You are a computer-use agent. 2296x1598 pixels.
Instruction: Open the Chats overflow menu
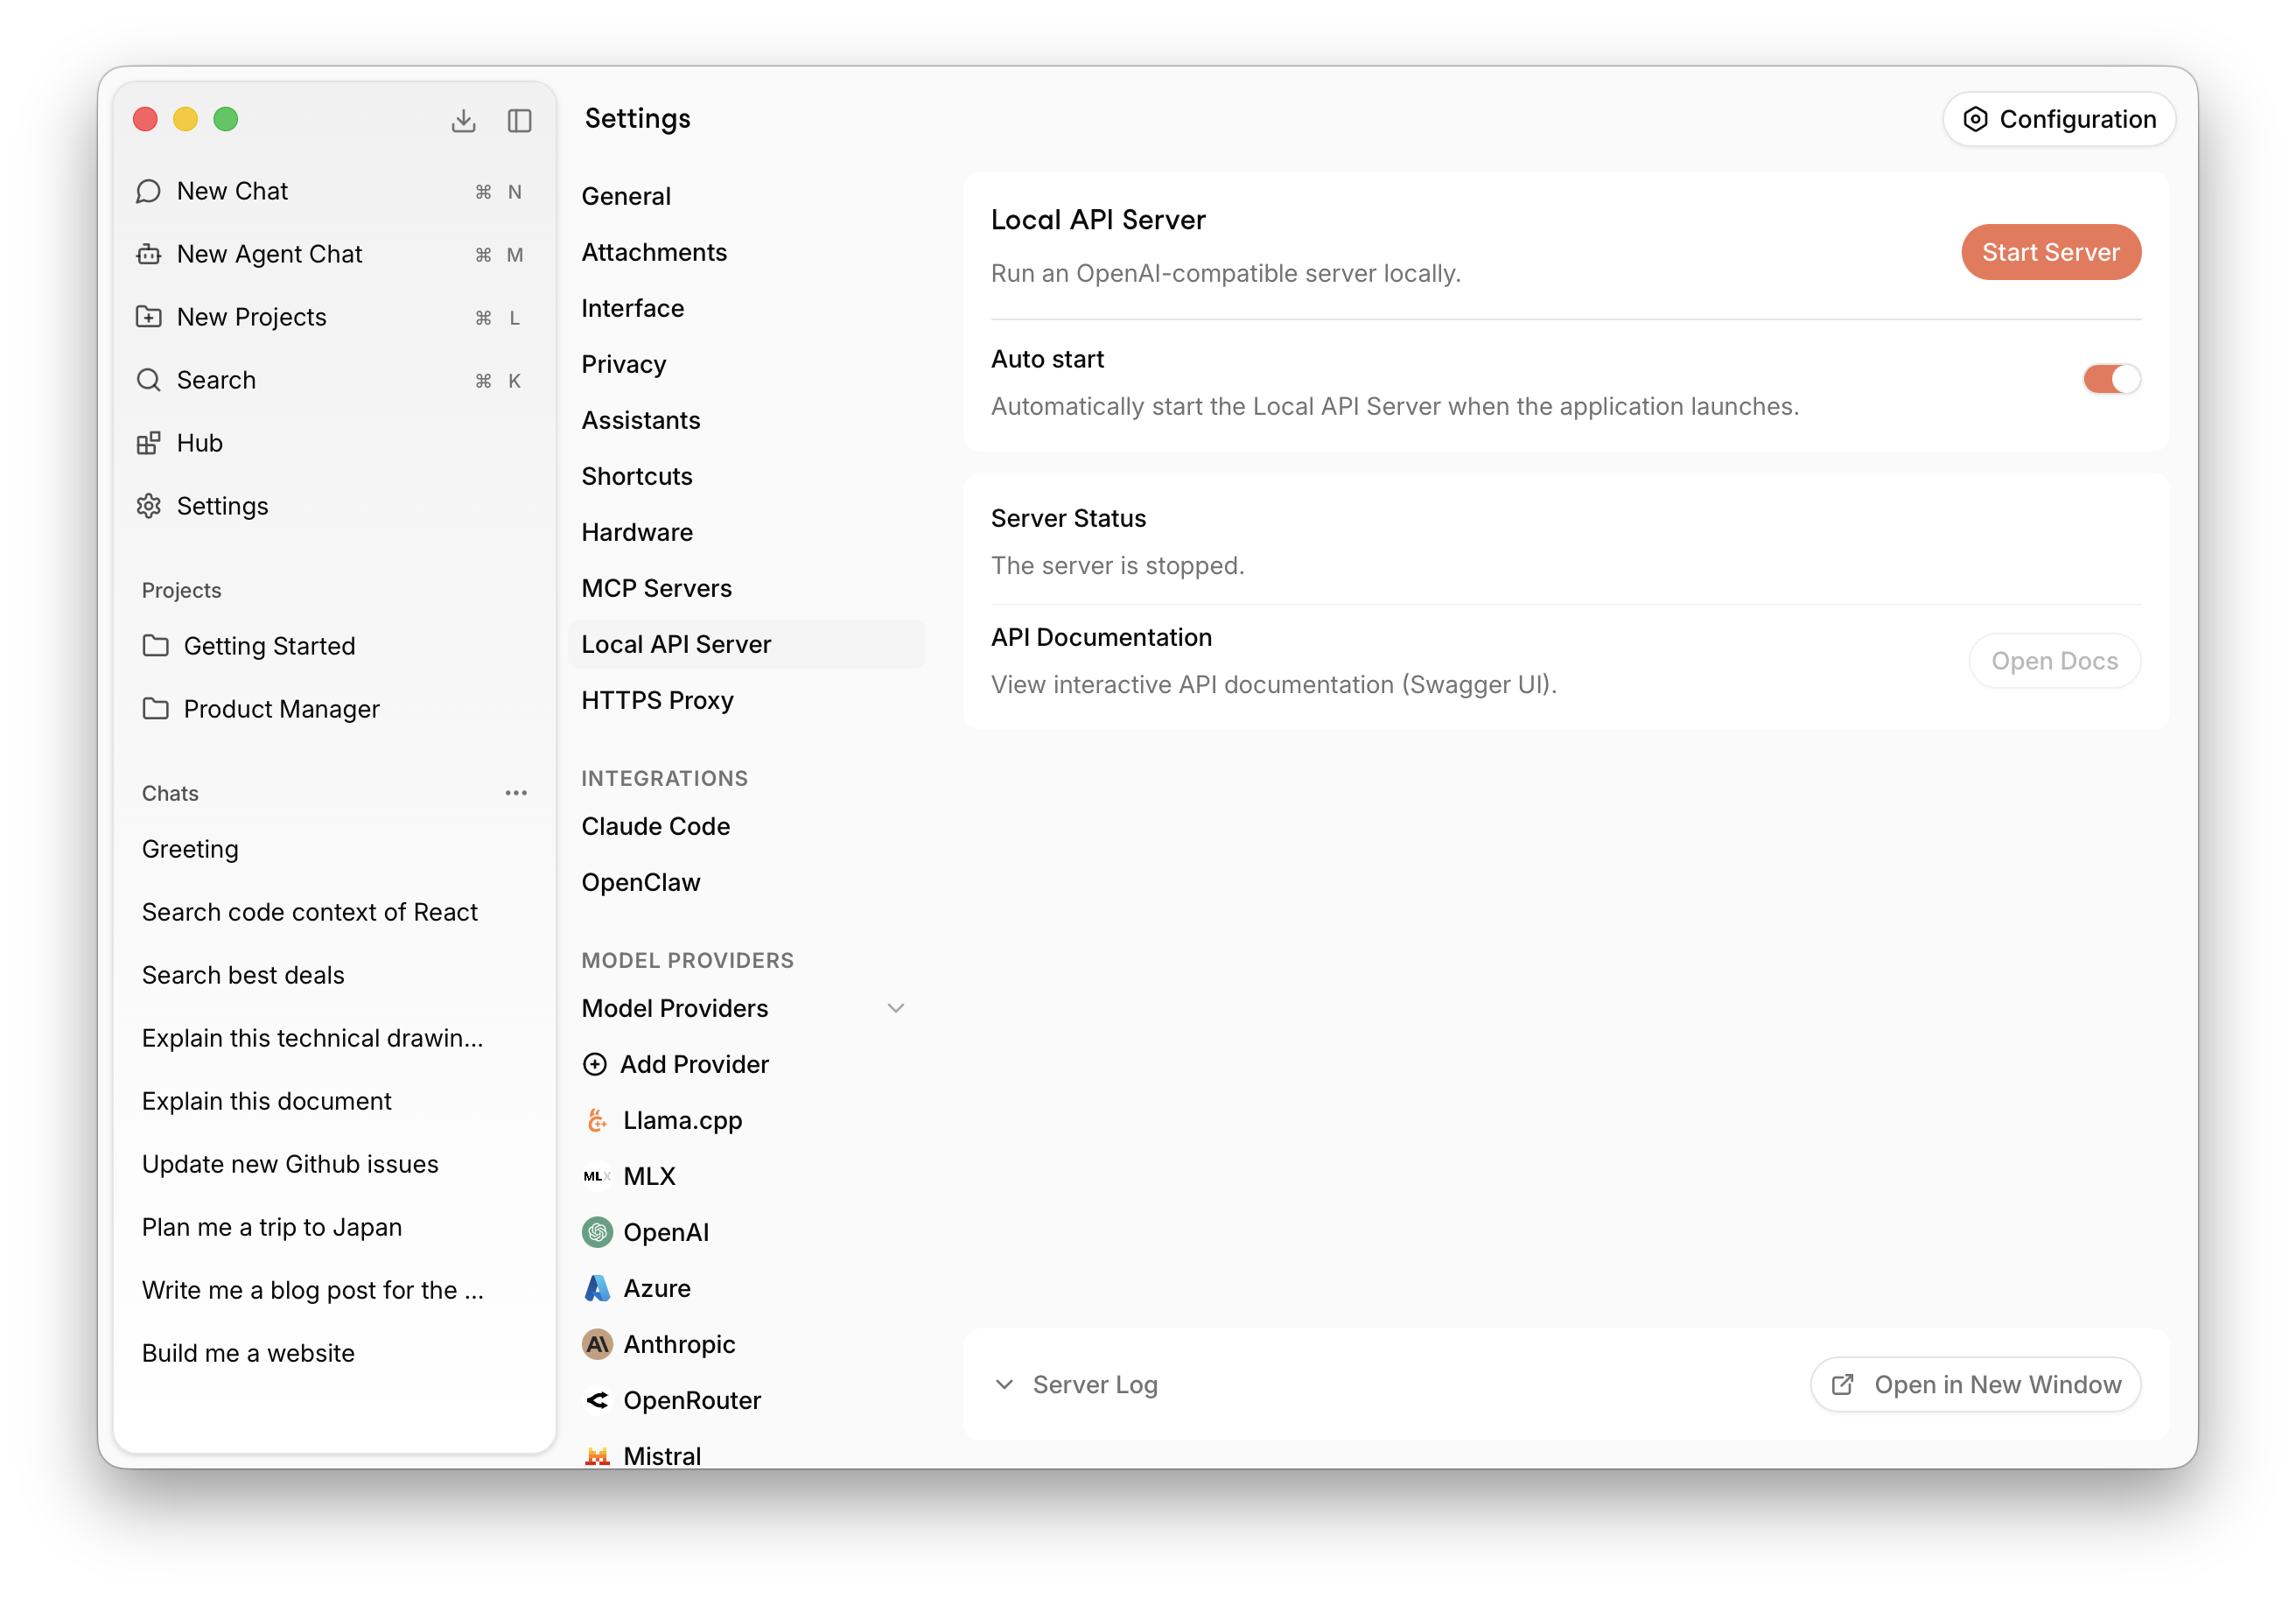(516, 792)
